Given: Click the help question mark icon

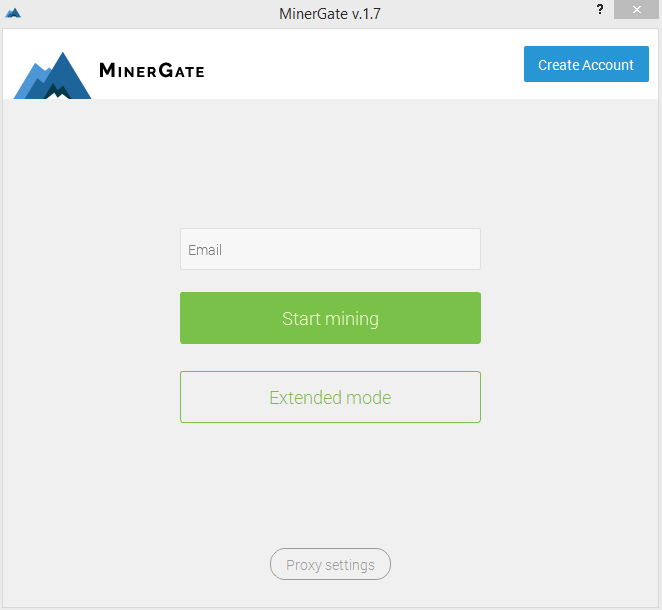Looking at the screenshot, I should tap(600, 9).
